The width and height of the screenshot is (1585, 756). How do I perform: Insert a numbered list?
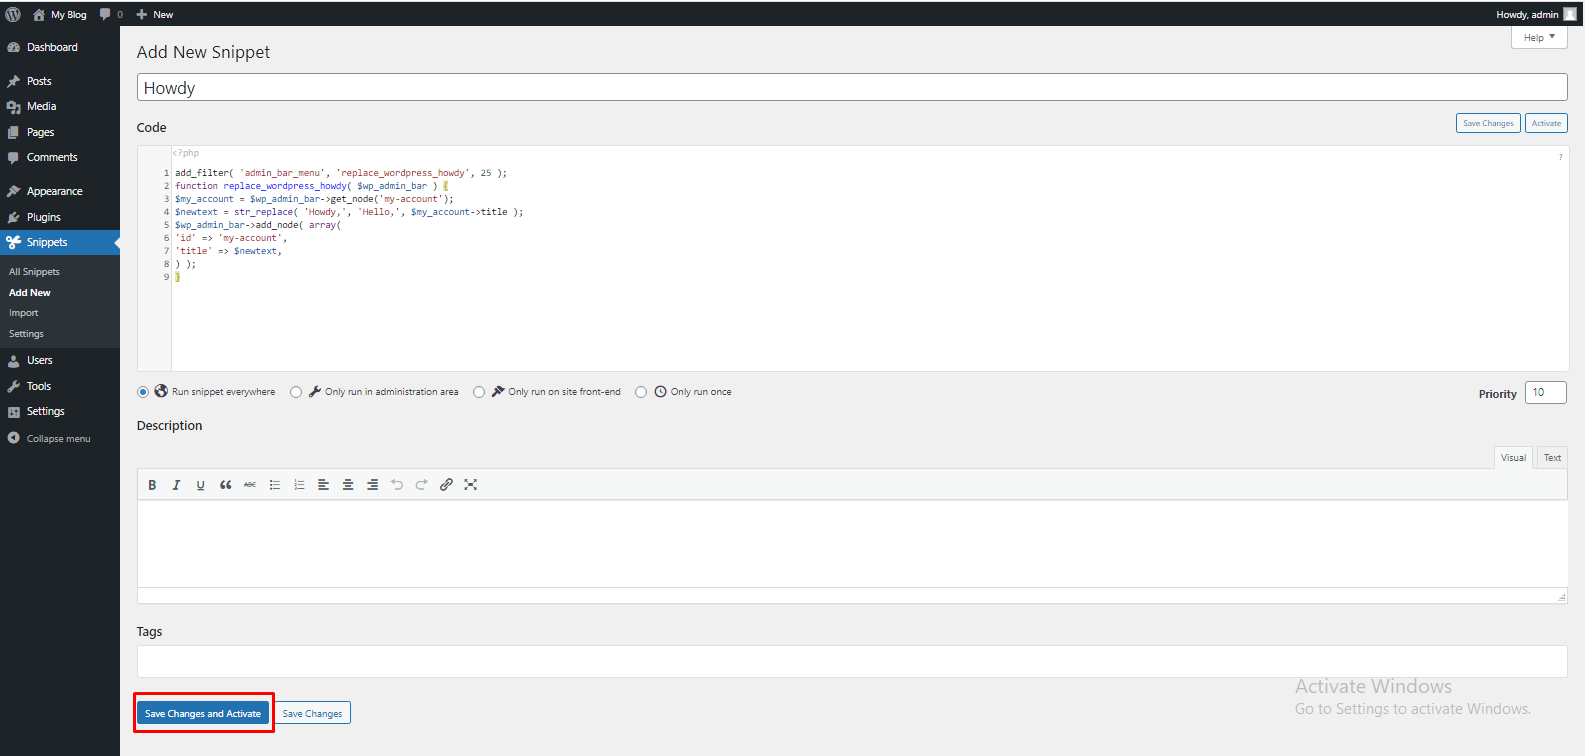[x=299, y=485]
